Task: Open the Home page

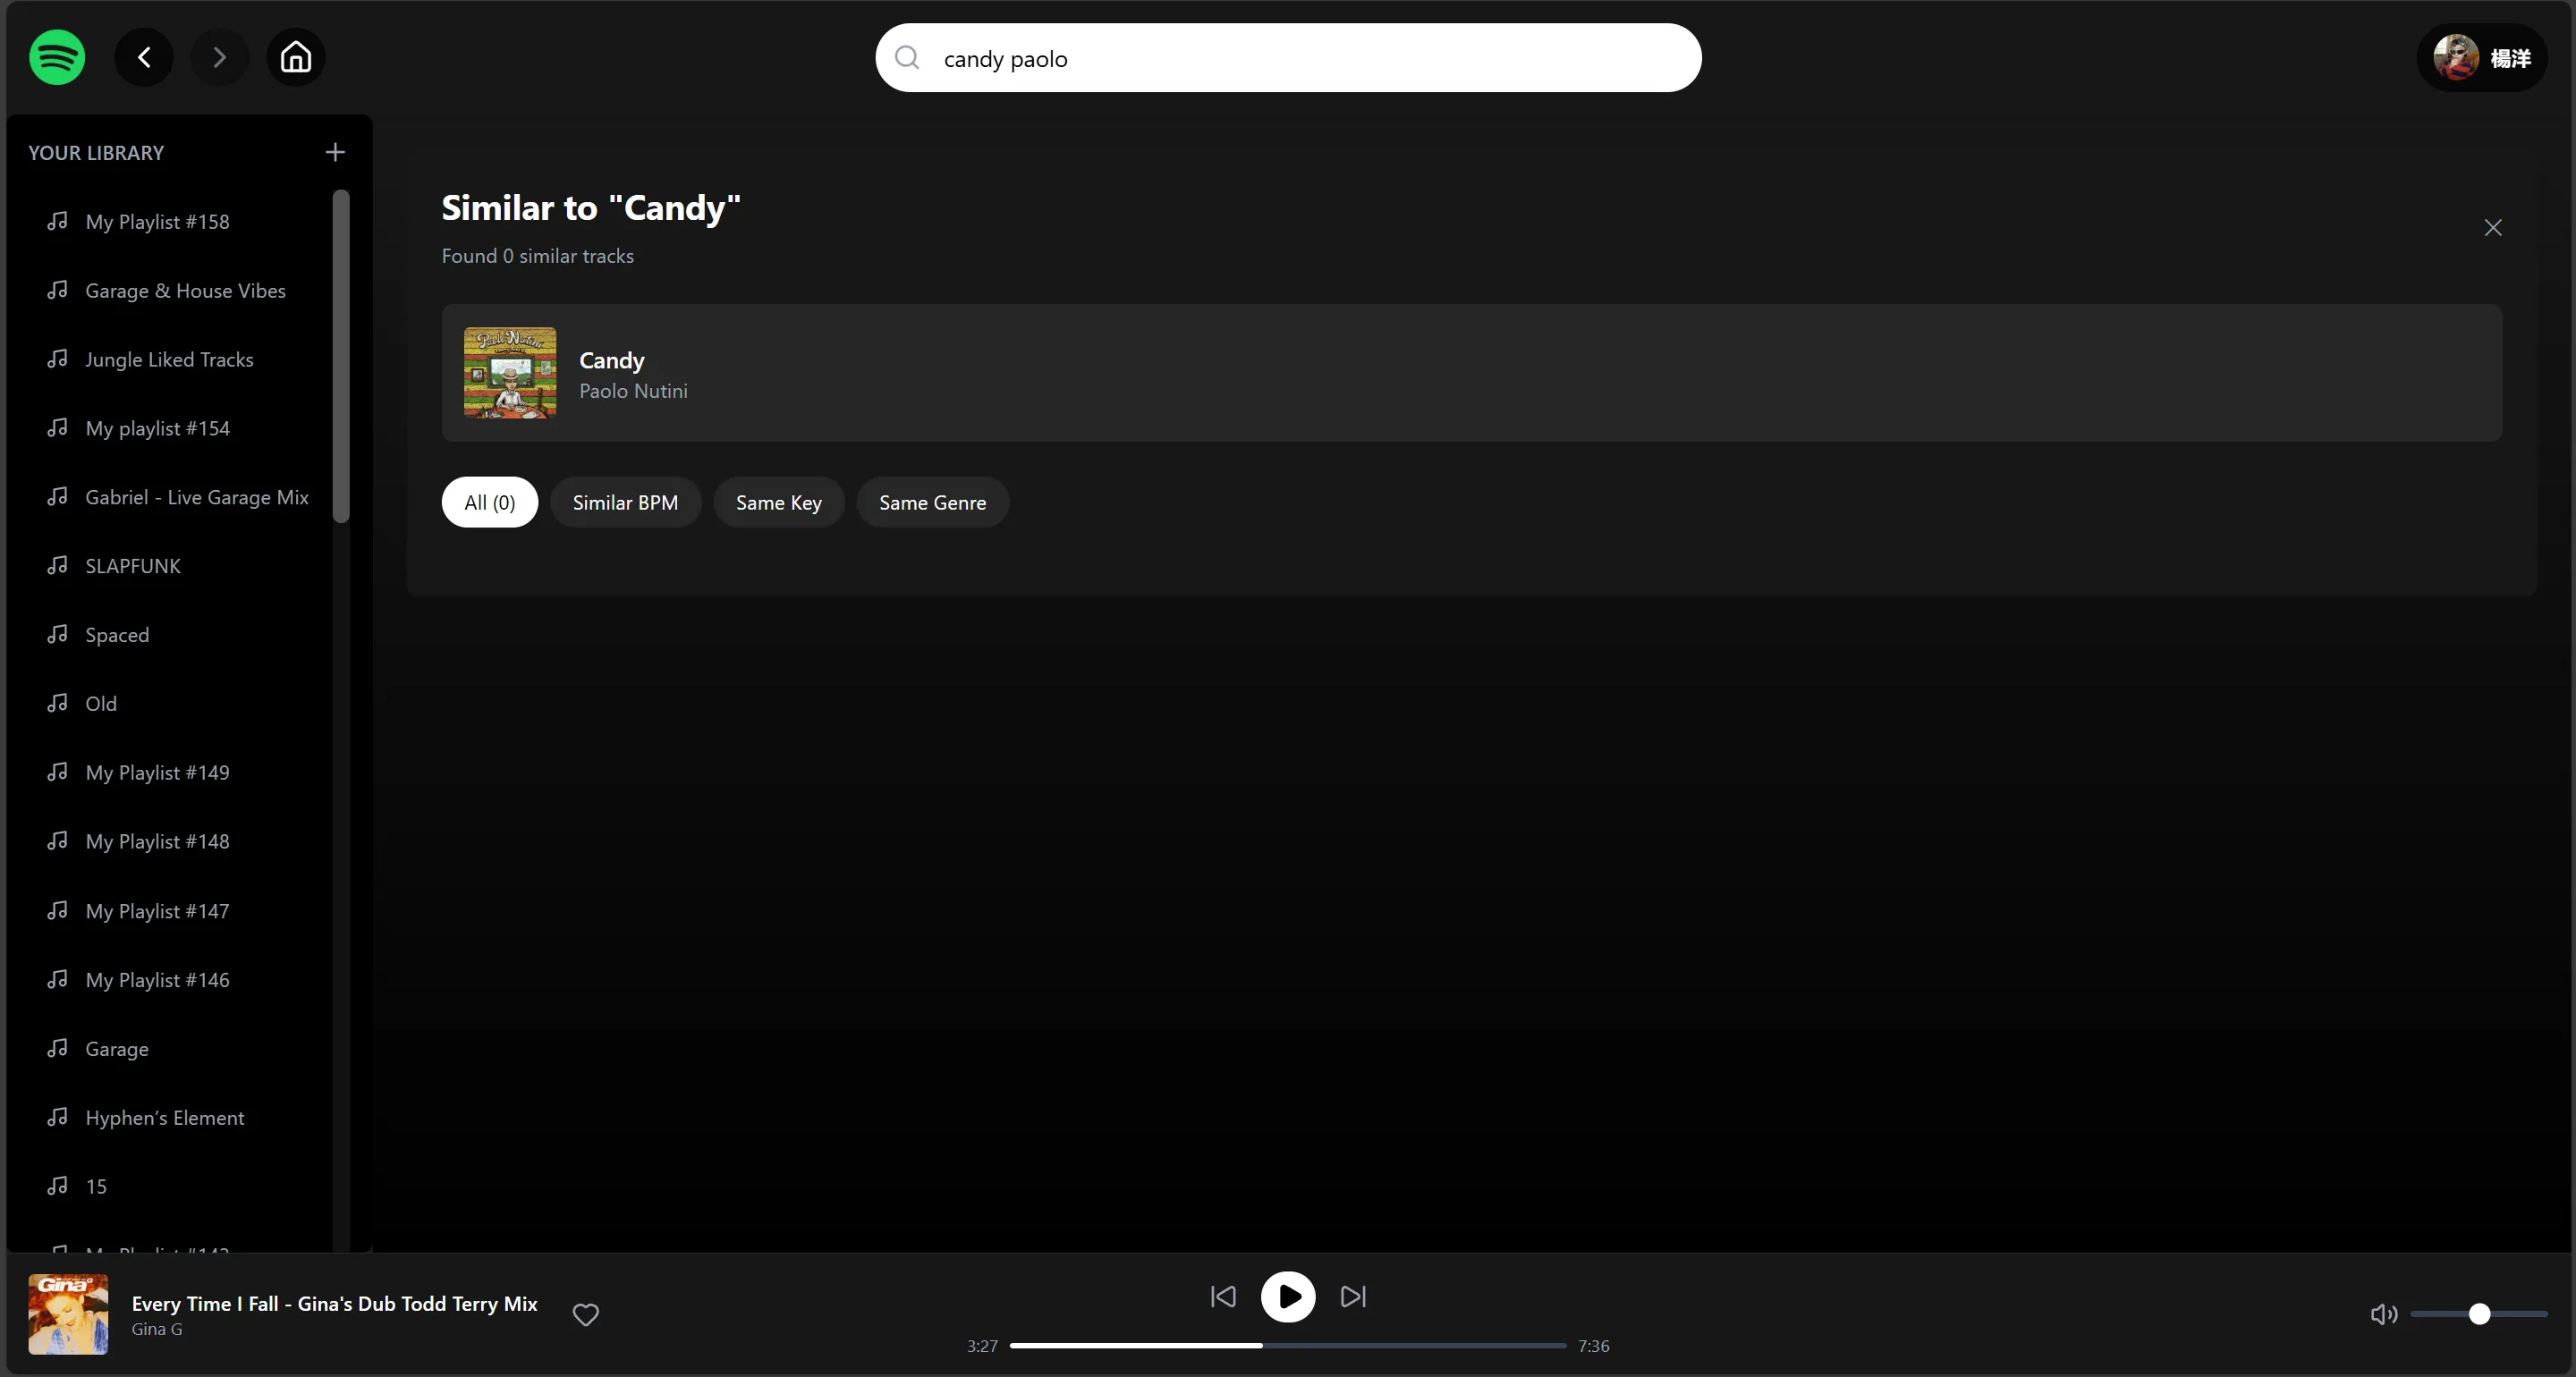Action: tap(296, 57)
